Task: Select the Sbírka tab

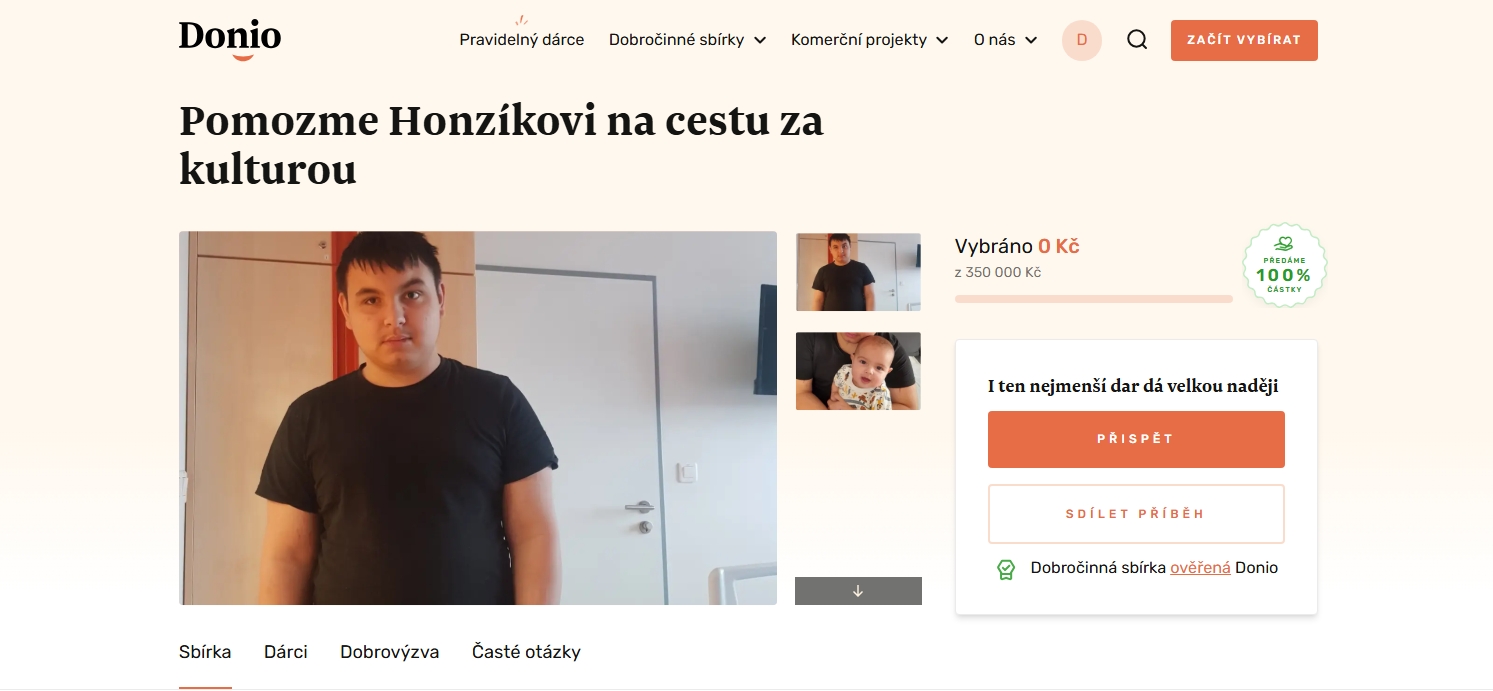Action: tap(205, 652)
